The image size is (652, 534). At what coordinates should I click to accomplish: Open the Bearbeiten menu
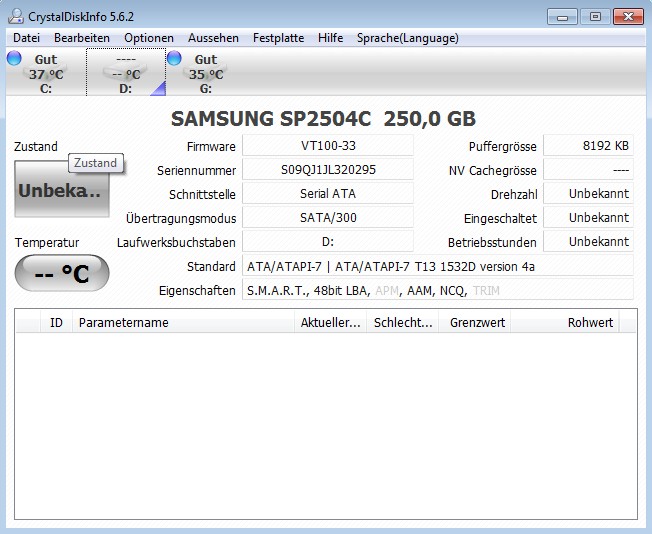(x=82, y=38)
